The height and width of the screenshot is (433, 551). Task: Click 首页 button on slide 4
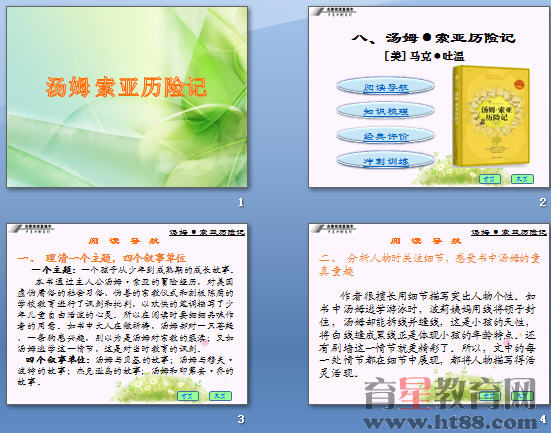pyautogui.click(x=490, y=396)
